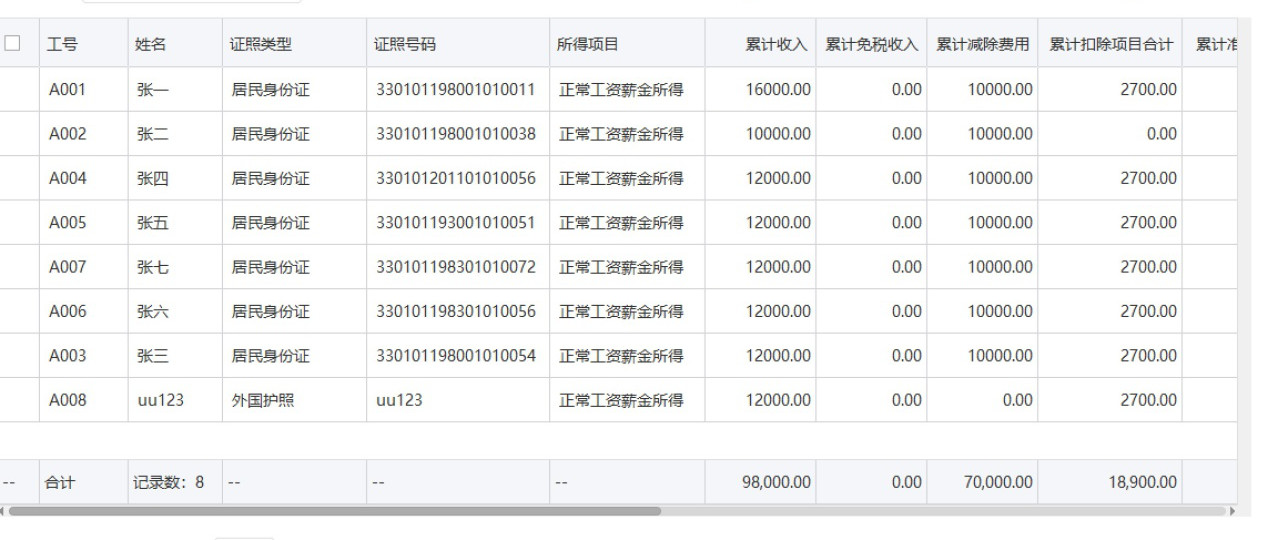Click the 累计扣除项目合计 column header
The width and height of the screenshot is (1269, 540).
tap(1111, 45)
